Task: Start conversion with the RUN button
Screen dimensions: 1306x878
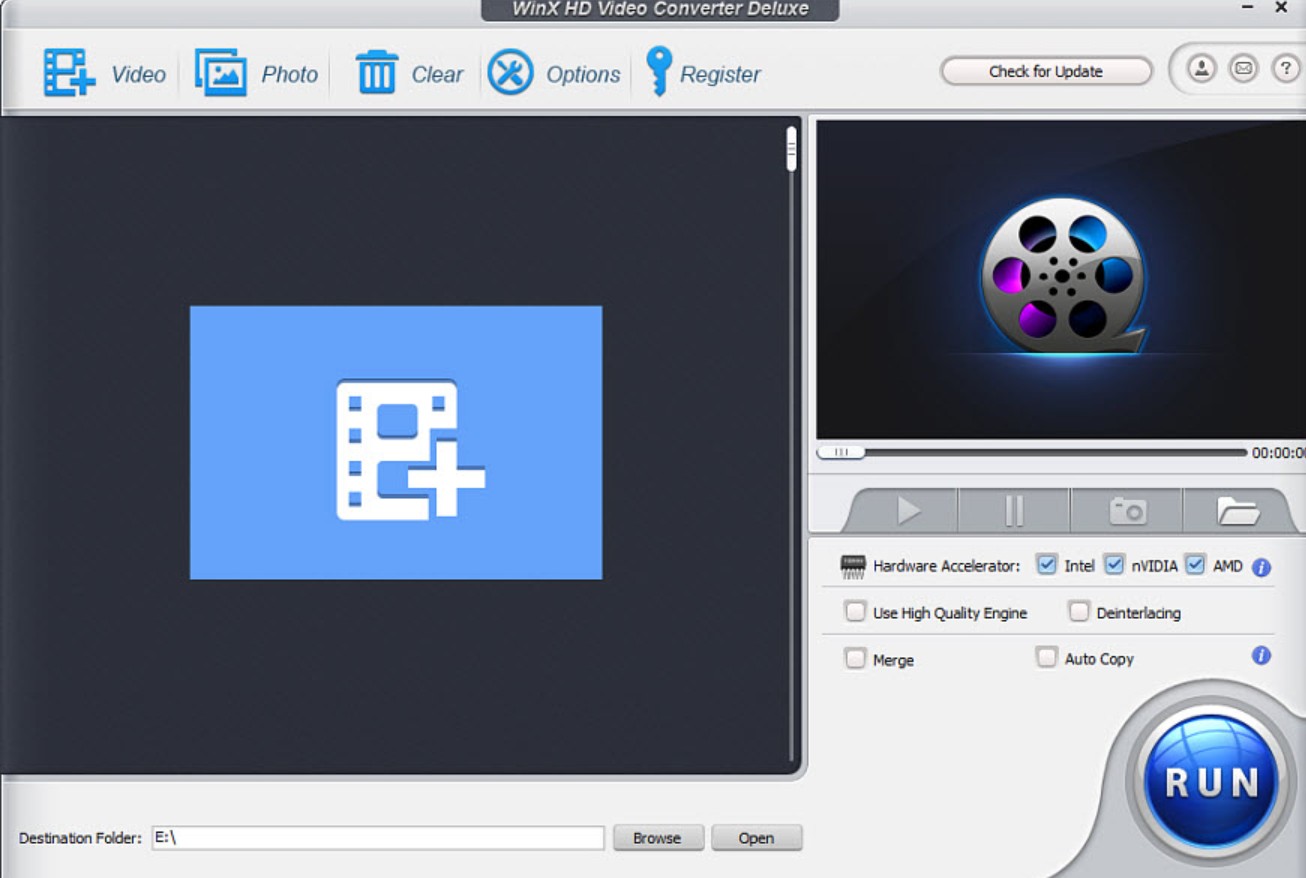Action: (x=1211, y=780)
